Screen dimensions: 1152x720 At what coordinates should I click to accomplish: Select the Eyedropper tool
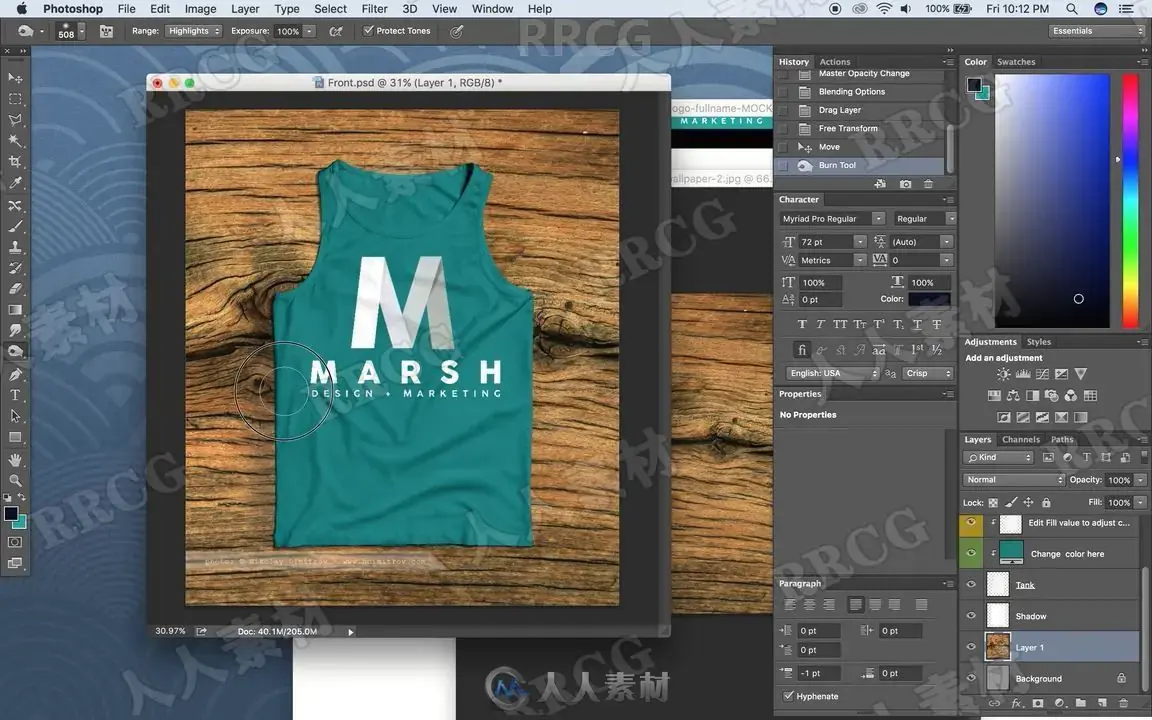15,183
